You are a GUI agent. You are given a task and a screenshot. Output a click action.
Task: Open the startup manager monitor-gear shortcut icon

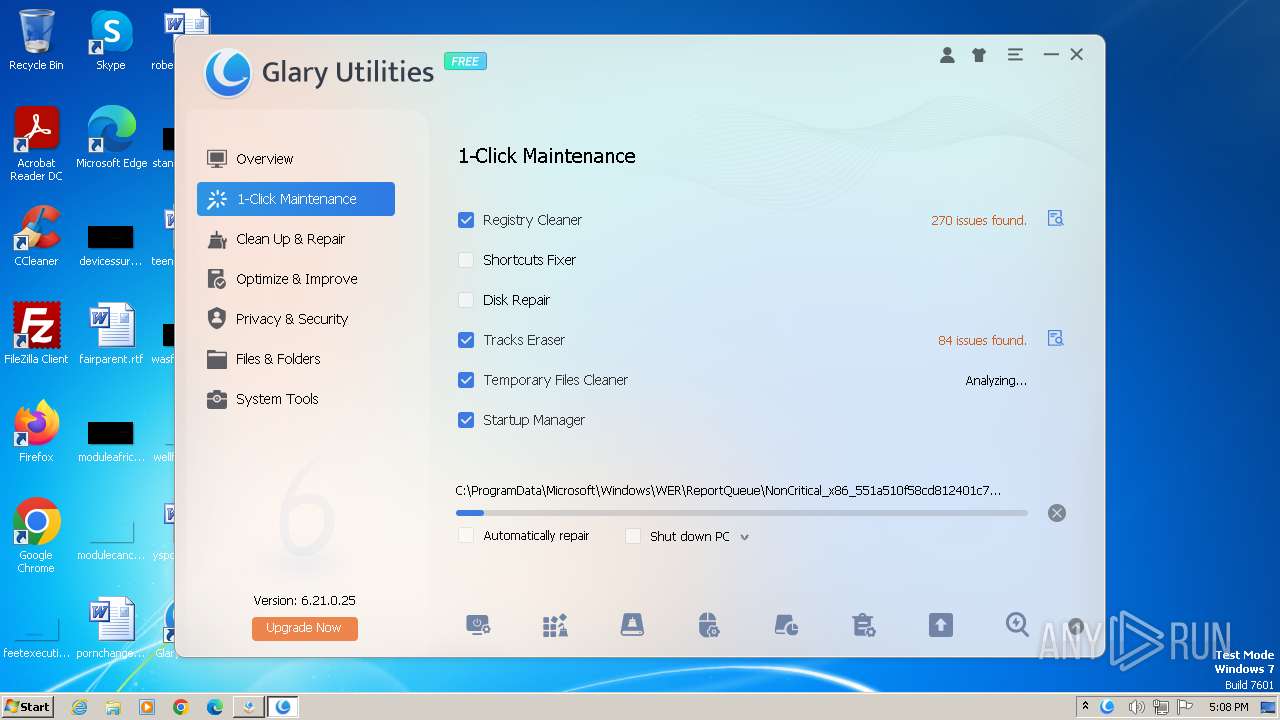click(x=479, y=626)
